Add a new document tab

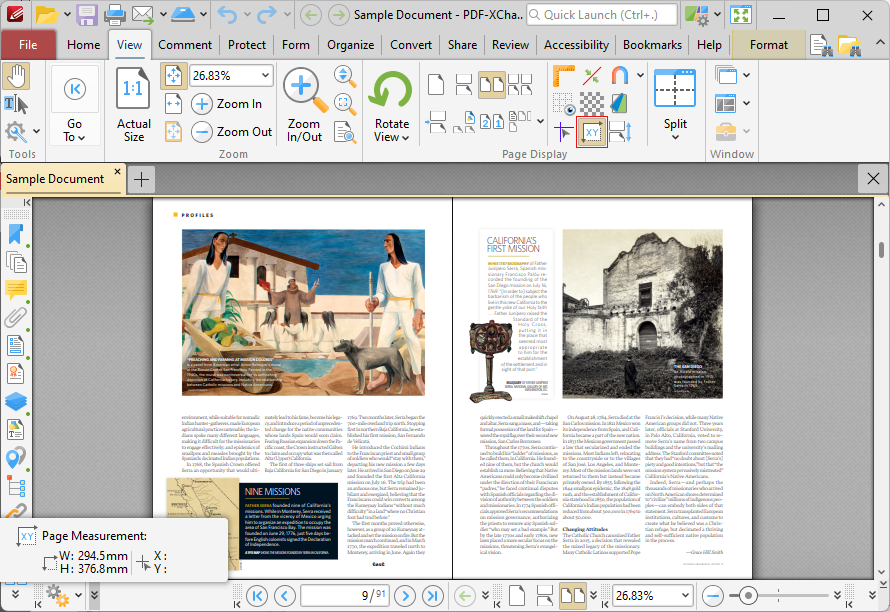point(141,179)
